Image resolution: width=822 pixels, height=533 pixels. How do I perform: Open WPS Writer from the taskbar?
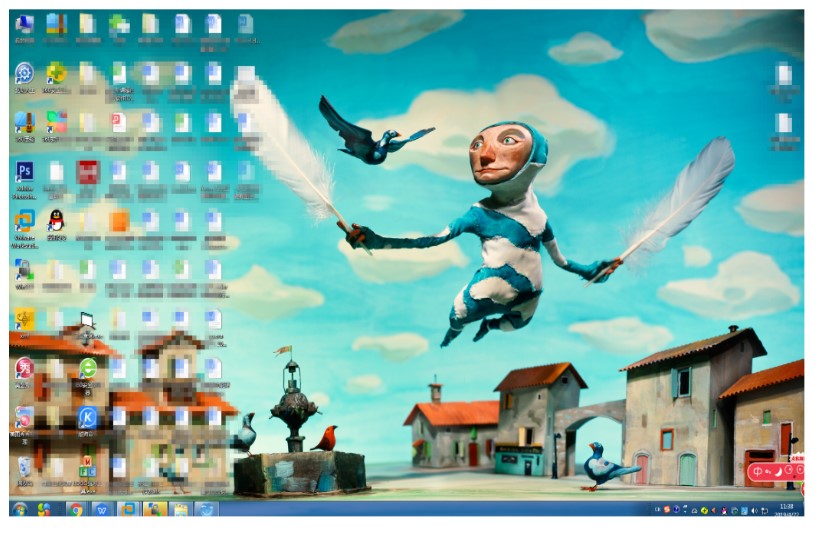coord(102,509)
